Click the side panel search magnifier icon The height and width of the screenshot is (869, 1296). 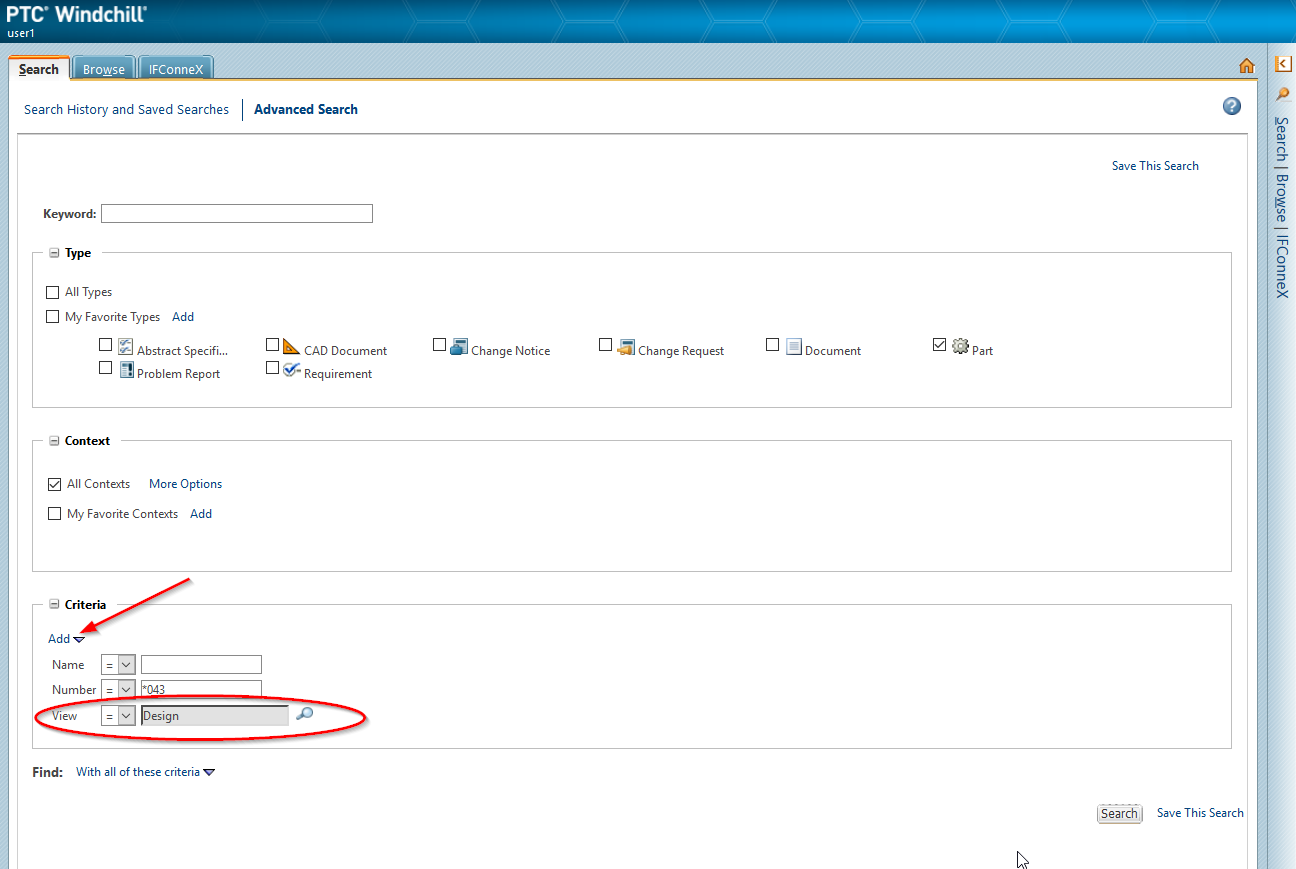(1283, 94)
